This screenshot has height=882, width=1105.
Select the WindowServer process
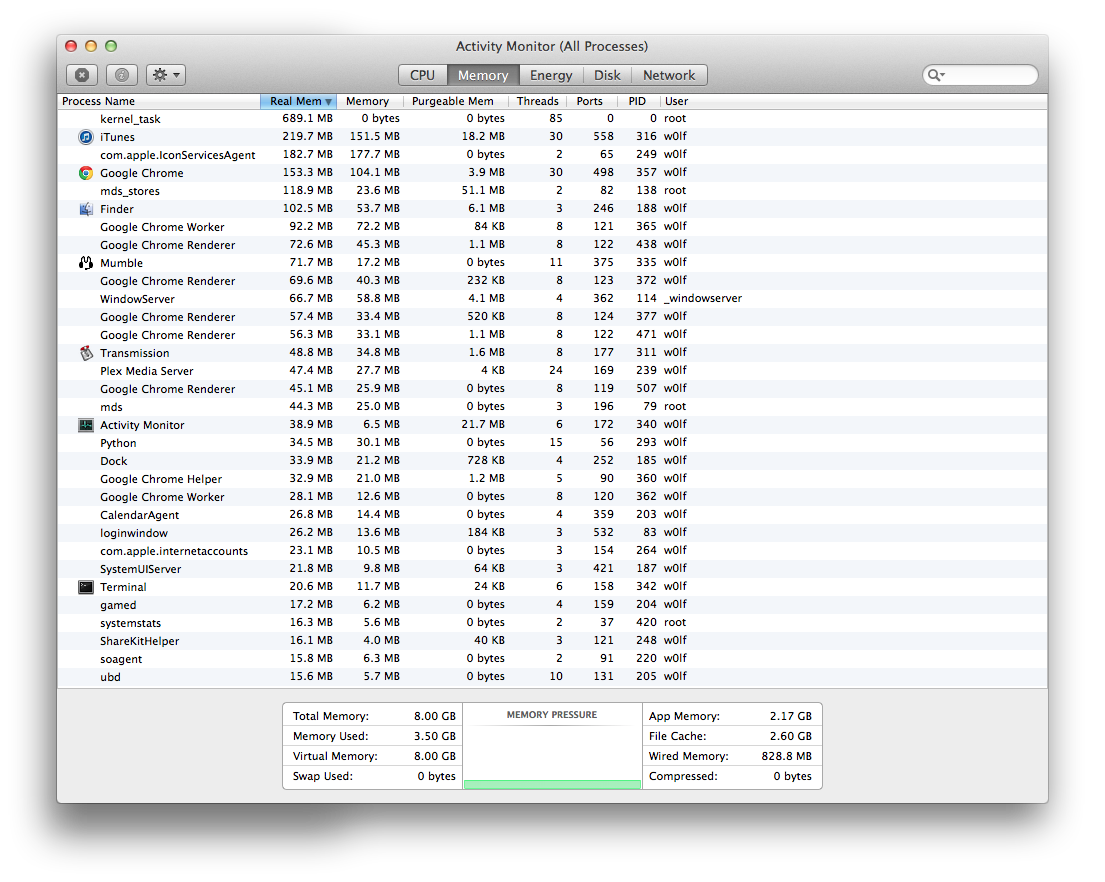coord(552,299)
